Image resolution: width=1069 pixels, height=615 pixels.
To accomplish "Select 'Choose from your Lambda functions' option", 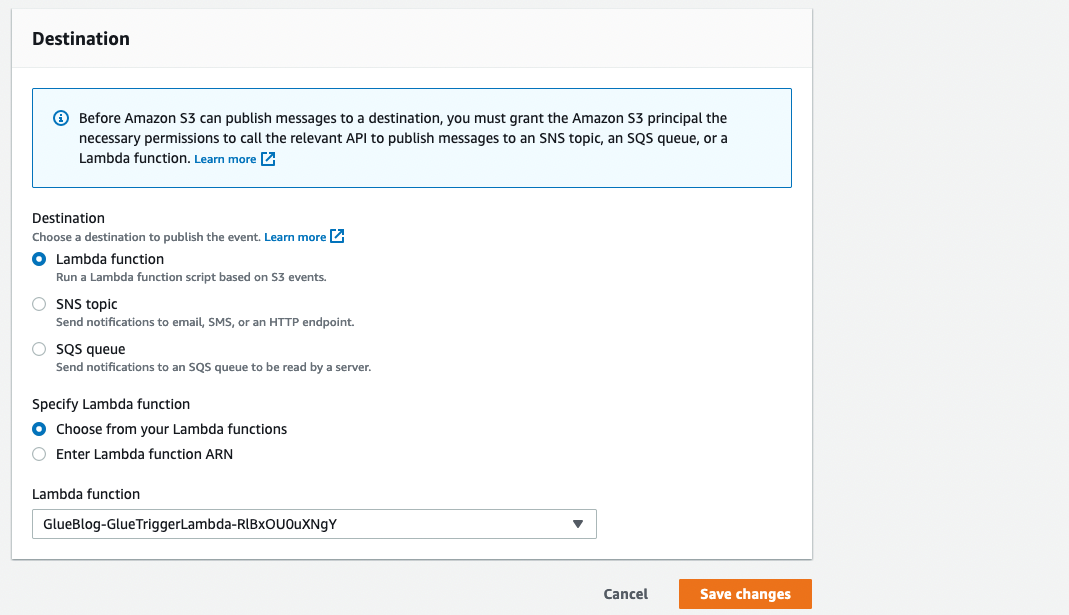I will [x=39, y=429].
